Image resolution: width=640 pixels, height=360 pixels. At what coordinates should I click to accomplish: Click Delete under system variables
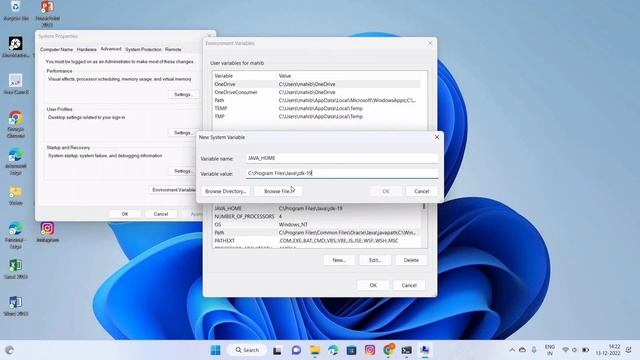click(411, 260)
